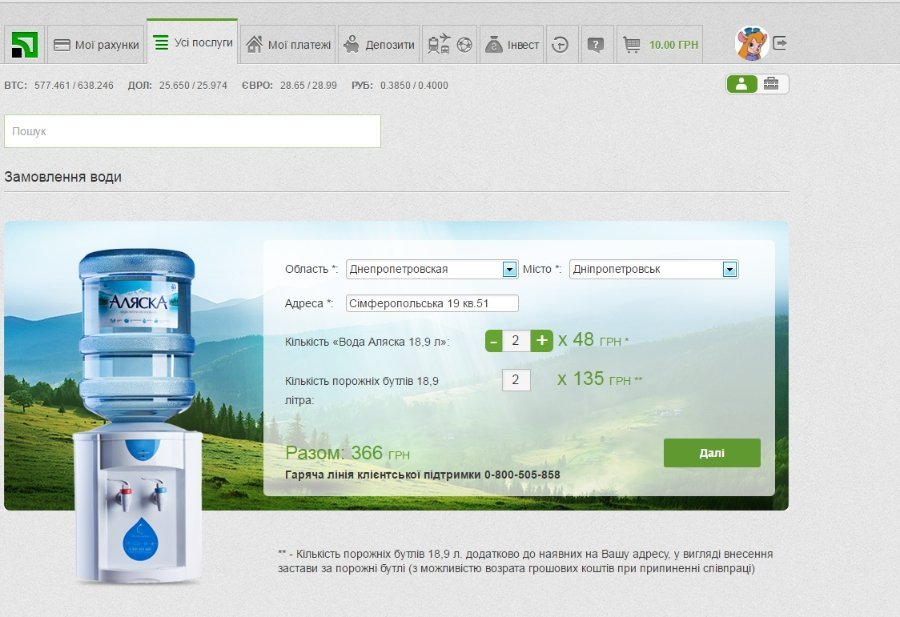Image resolution: width=900 pixels, height=617 pixels.
Task: Switch to the Мої платежі tab
Action: [x=288, y=45]
